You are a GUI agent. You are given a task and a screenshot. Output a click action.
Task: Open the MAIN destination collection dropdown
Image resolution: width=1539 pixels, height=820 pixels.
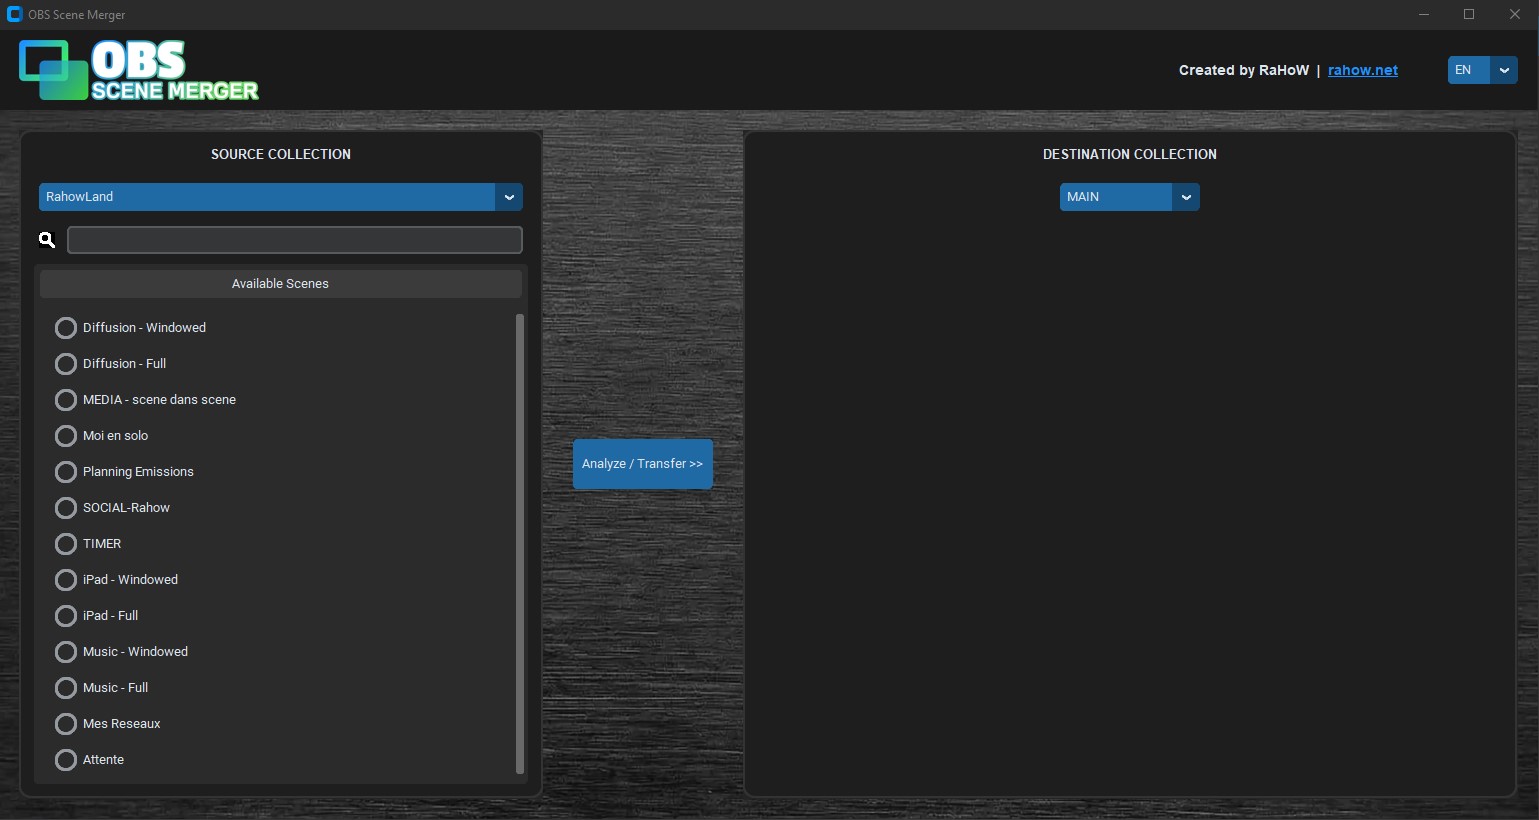click(1115, 197)
